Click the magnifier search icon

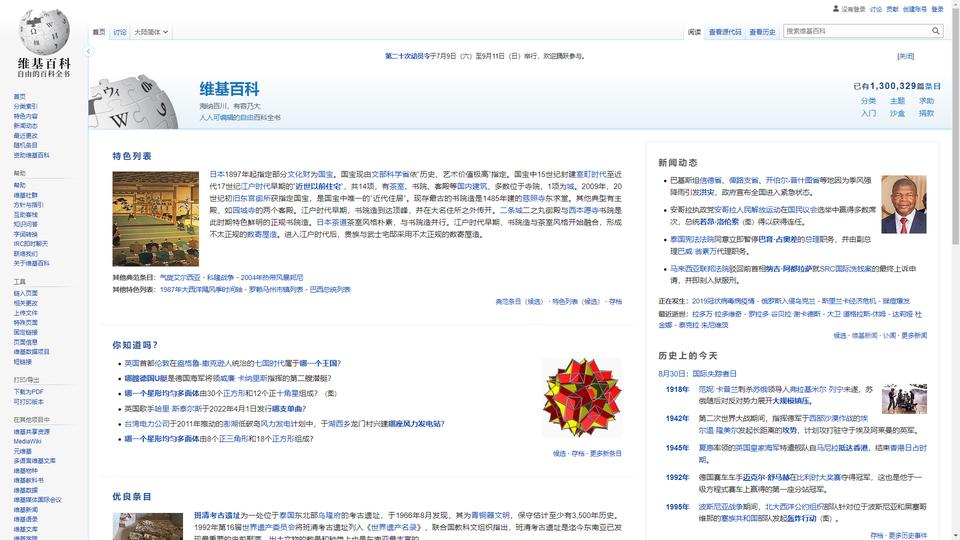(x=936, y=31)
